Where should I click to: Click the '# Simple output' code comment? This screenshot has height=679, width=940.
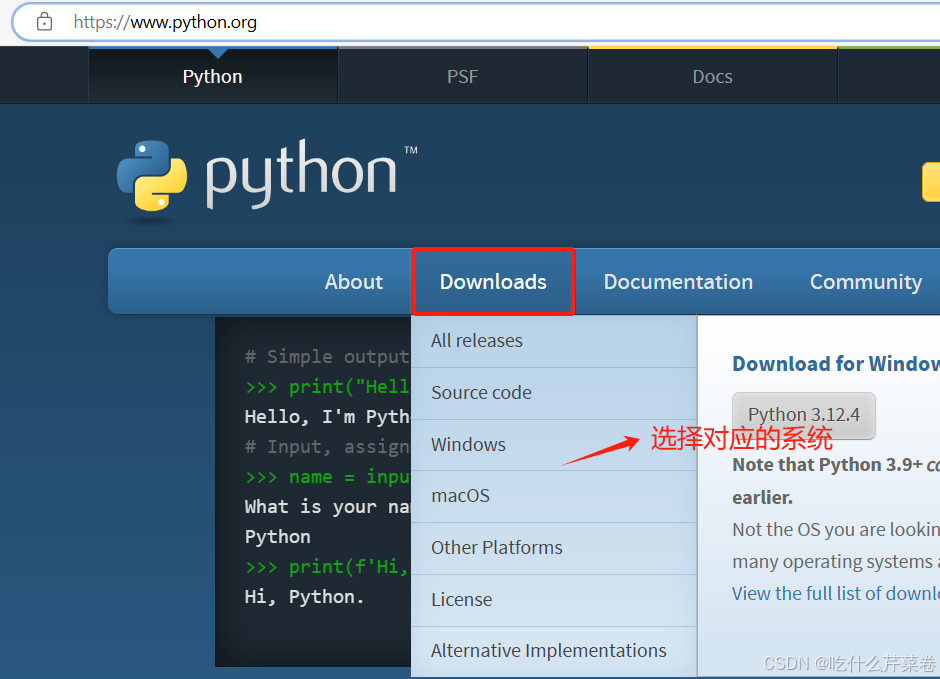click(327, 357)
